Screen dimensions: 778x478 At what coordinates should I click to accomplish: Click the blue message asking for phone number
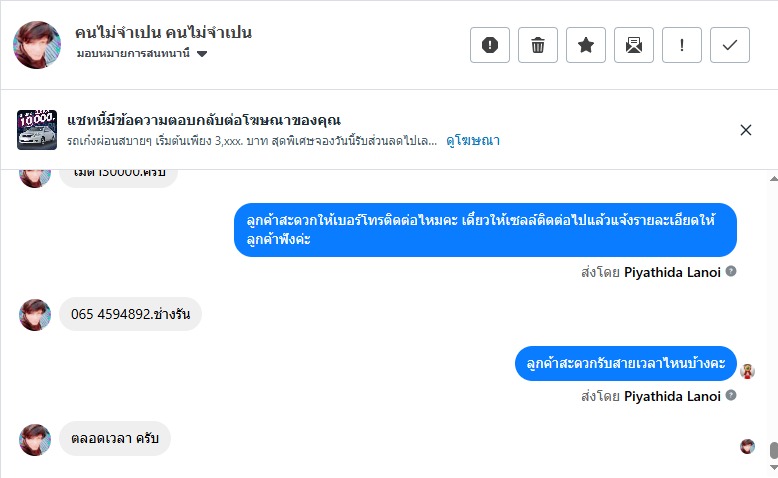[485, 229]
